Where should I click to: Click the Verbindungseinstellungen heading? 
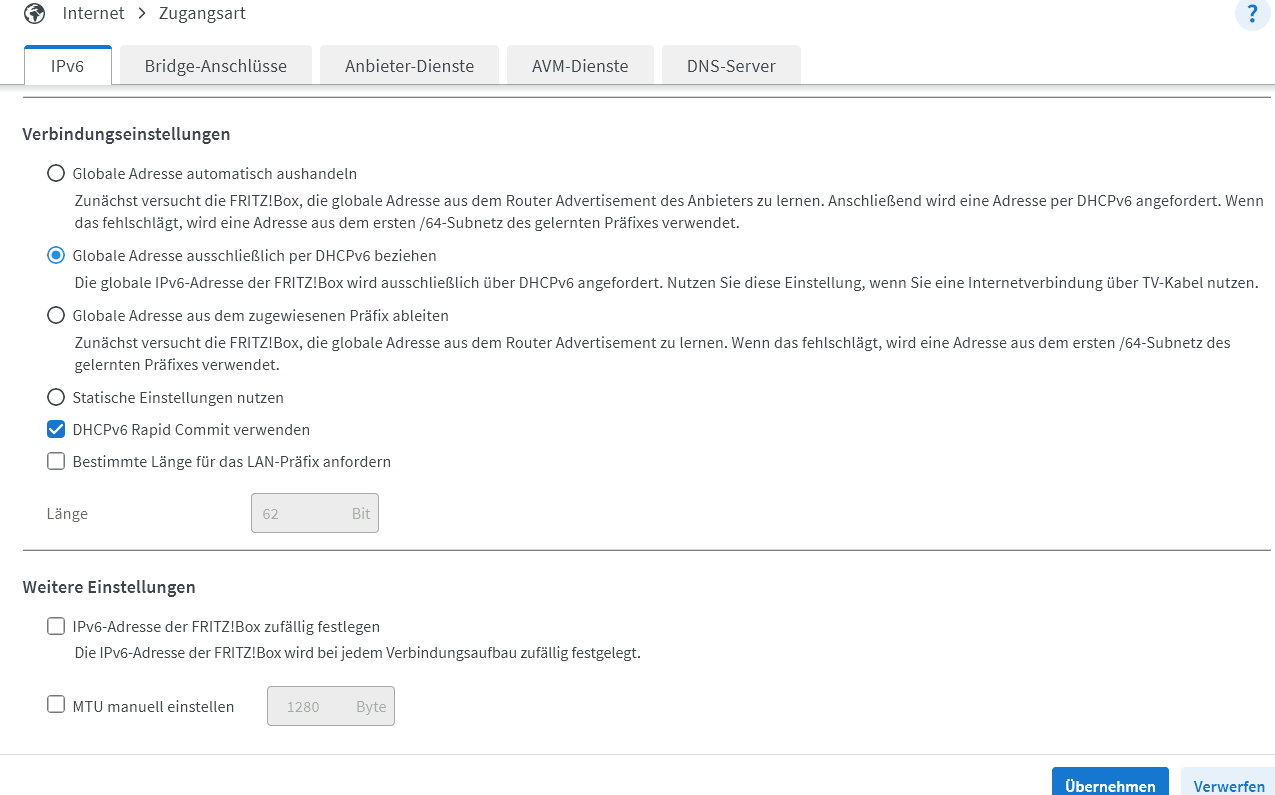coord(127,133)
